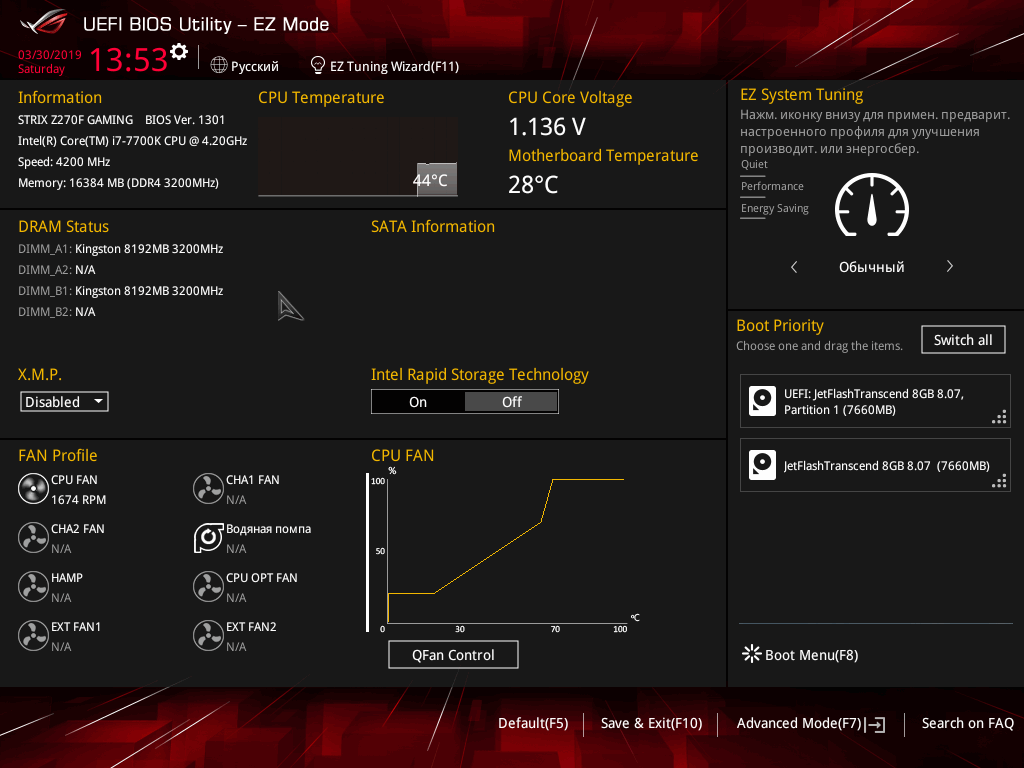Select Default(F5) option

click(x=533, y=723)
